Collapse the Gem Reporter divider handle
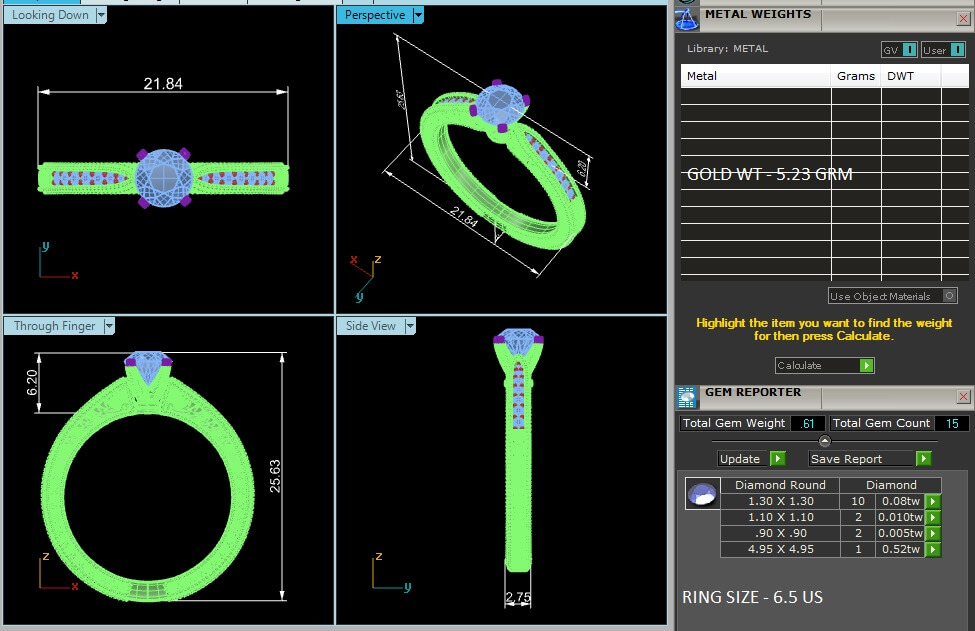Viewport: 975px width, 631px height. (825, 441)
